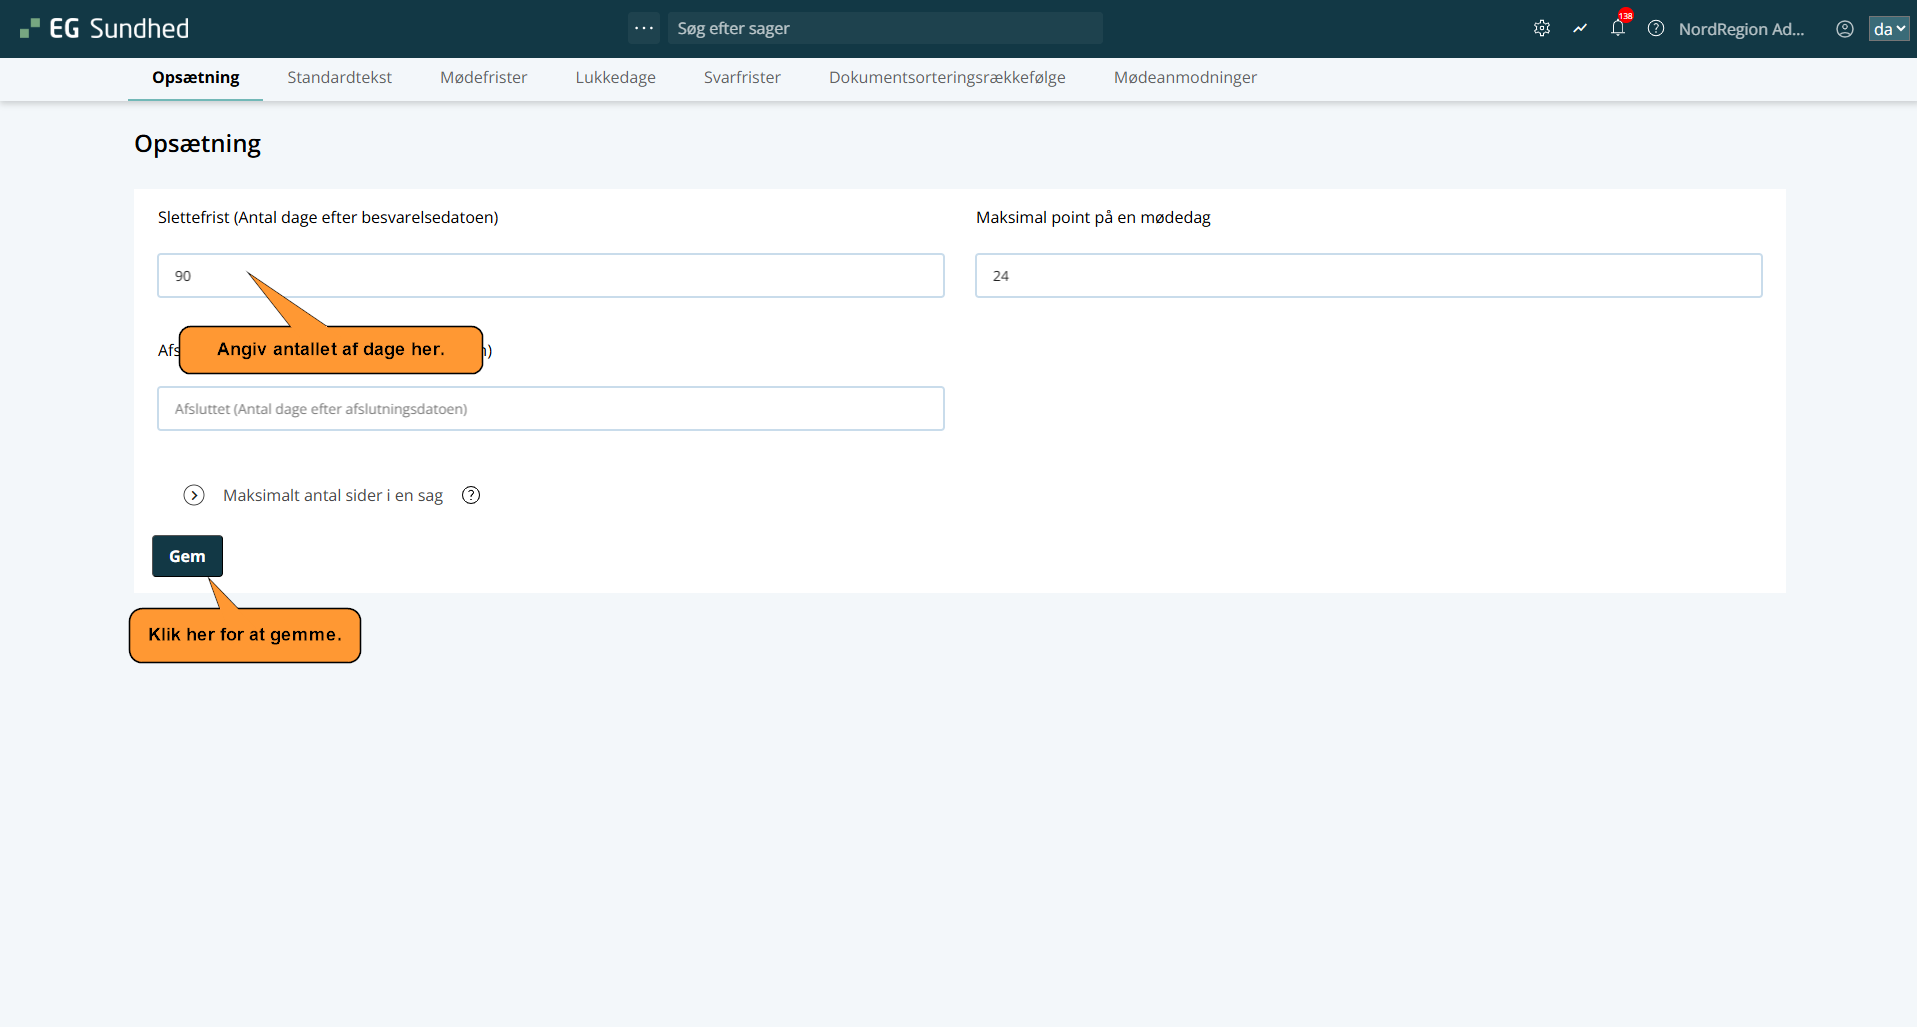Click the EG Sundhed logo
The width and height of the screenshot is (1917, 1027).
point(105,29)
